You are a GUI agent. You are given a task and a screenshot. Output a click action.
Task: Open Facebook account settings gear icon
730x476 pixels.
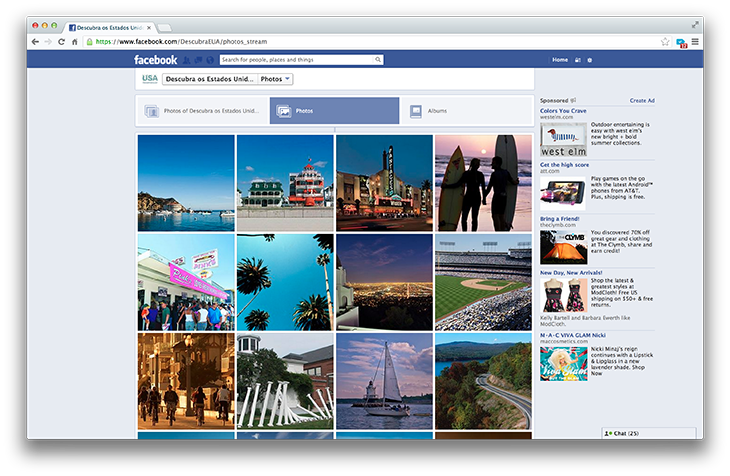(590, 60)
